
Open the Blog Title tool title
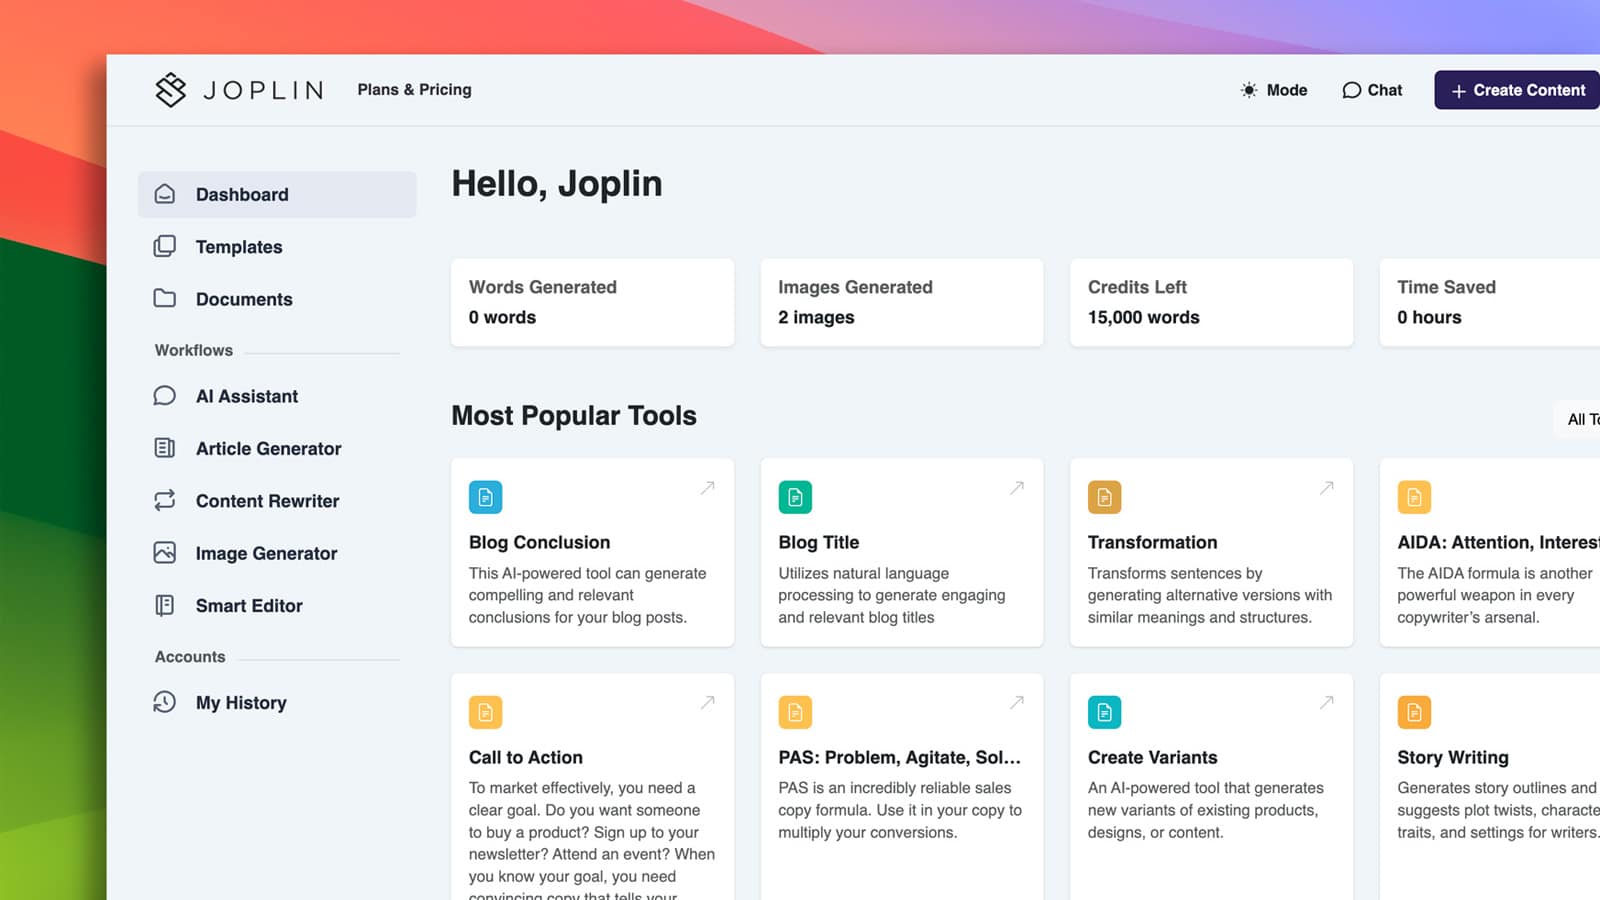click(x=818, y=542)
